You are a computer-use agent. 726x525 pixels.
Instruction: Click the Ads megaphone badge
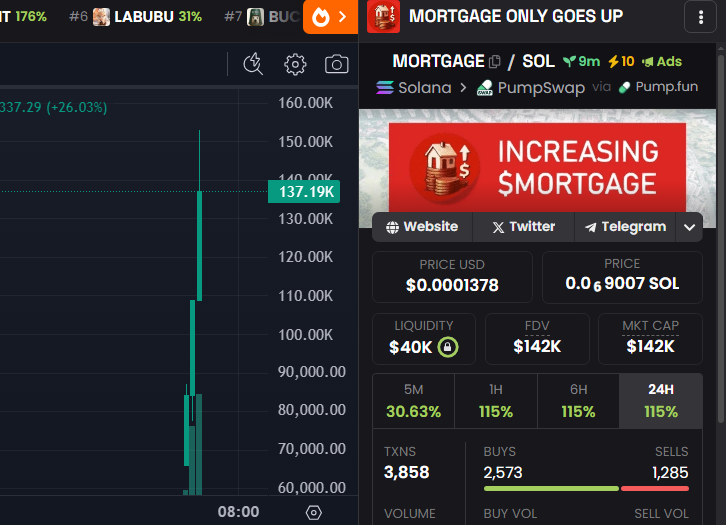pos(662,61)
